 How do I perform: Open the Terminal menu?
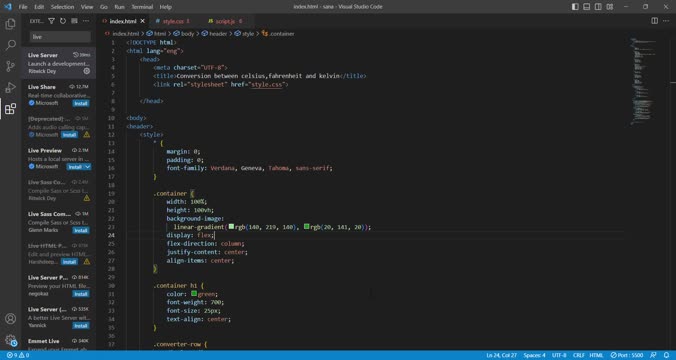click(x=142, y=6)
